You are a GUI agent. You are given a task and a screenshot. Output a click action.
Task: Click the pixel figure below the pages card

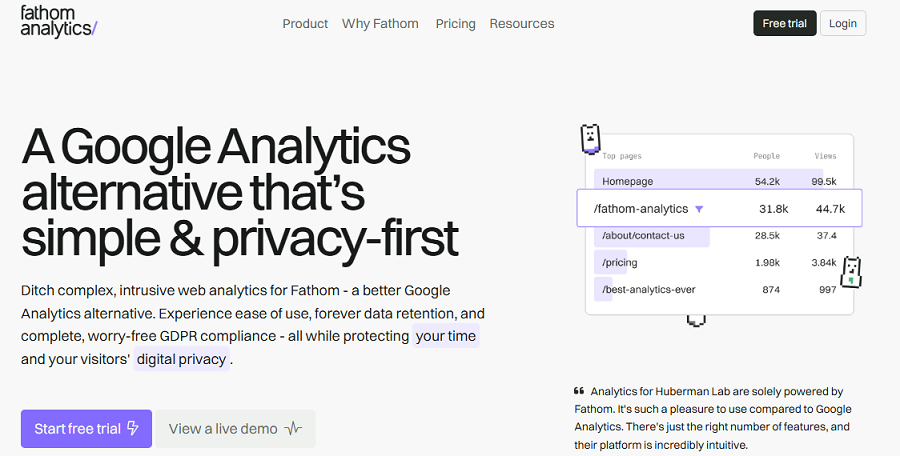pos(696,320)
